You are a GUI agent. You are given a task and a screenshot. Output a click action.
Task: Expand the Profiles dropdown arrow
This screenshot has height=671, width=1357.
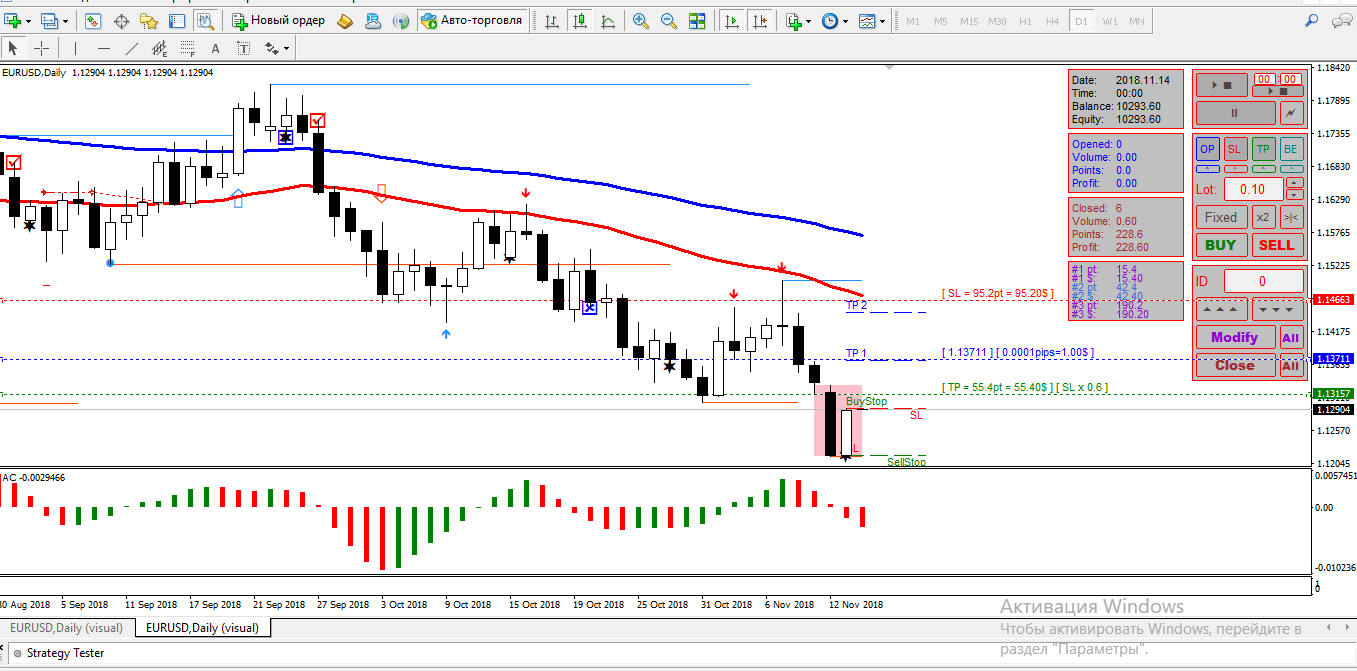(66, 21)
